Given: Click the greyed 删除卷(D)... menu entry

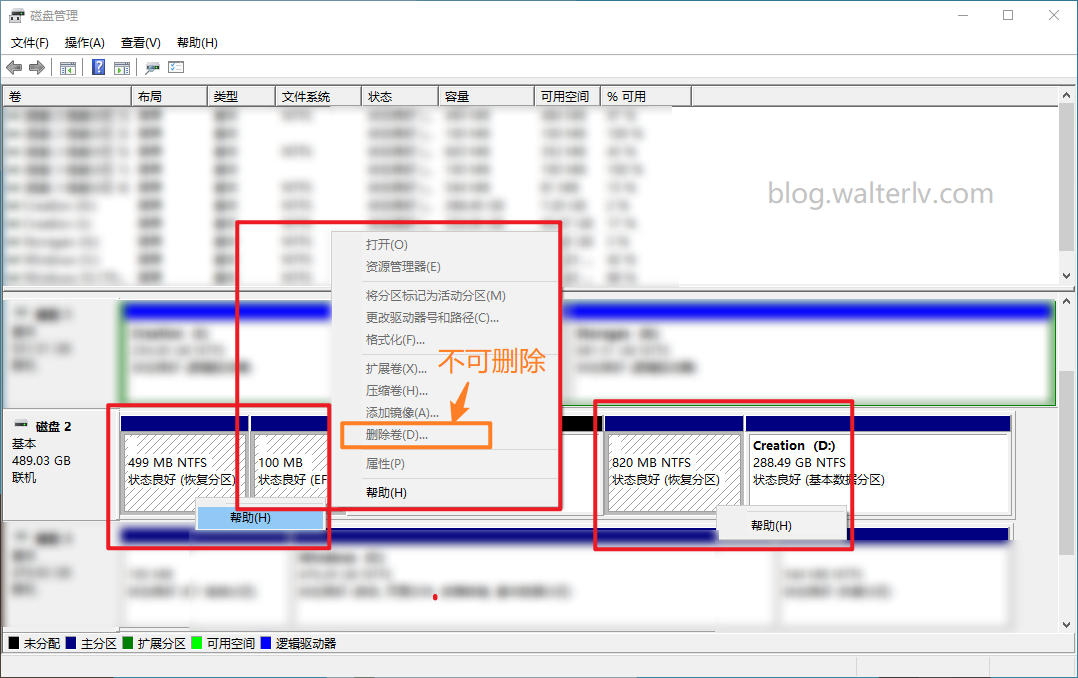Looking at the screenshot, I should (397, 435).
